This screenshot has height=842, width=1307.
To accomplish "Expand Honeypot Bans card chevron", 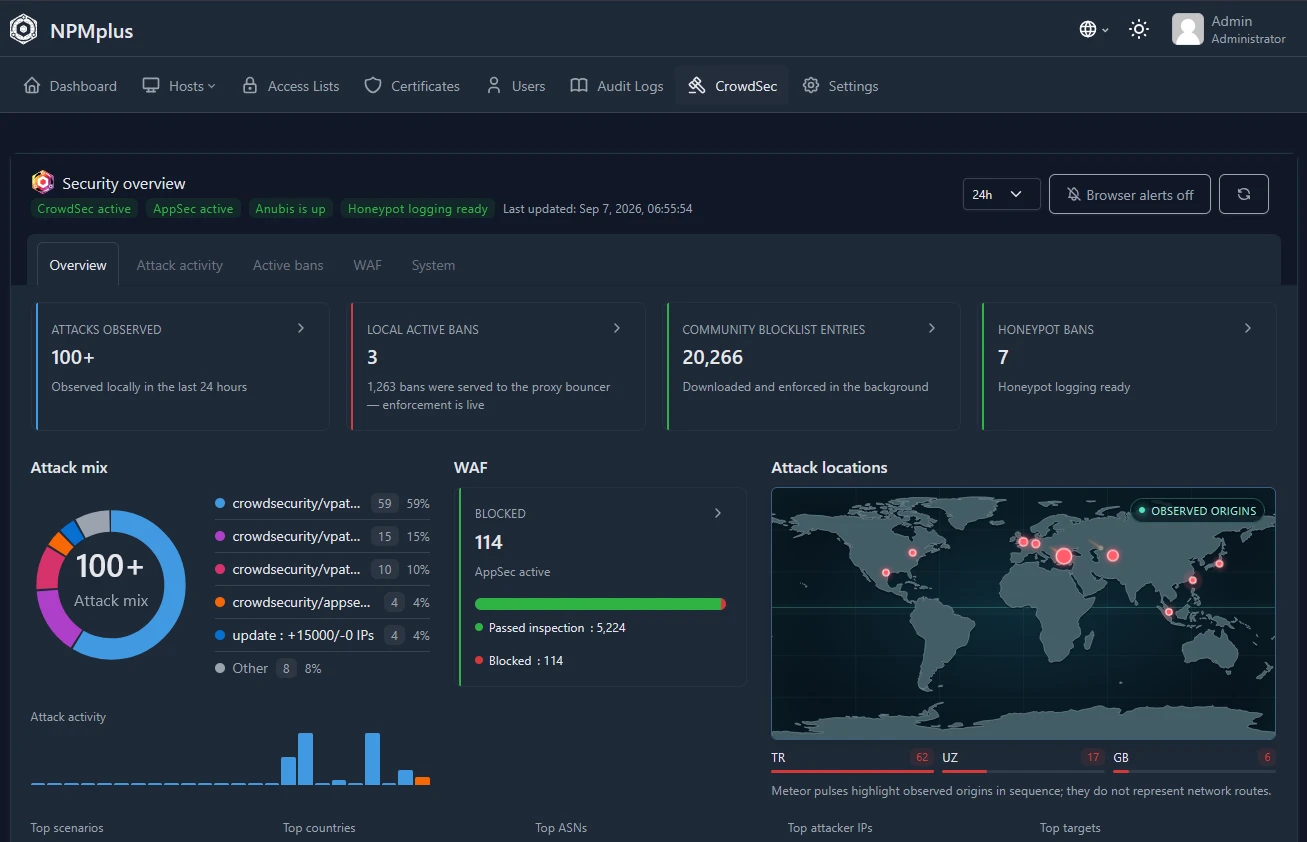I will coord(1248,328).
